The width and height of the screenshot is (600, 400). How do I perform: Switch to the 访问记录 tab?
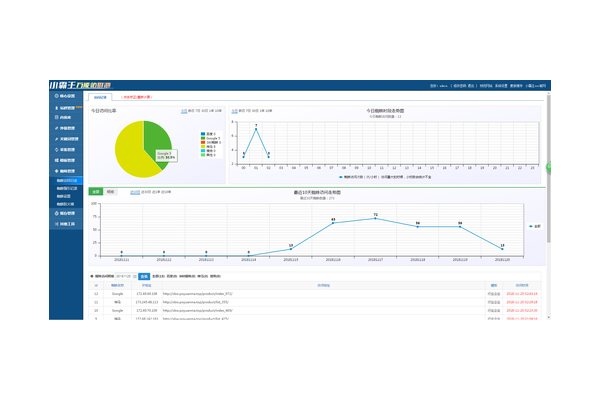[x=99, y=97]
